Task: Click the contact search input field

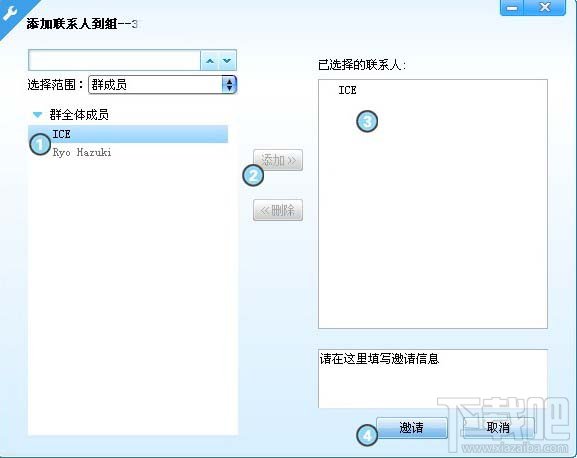Action: pyautogui.click(x=114, y=60)
